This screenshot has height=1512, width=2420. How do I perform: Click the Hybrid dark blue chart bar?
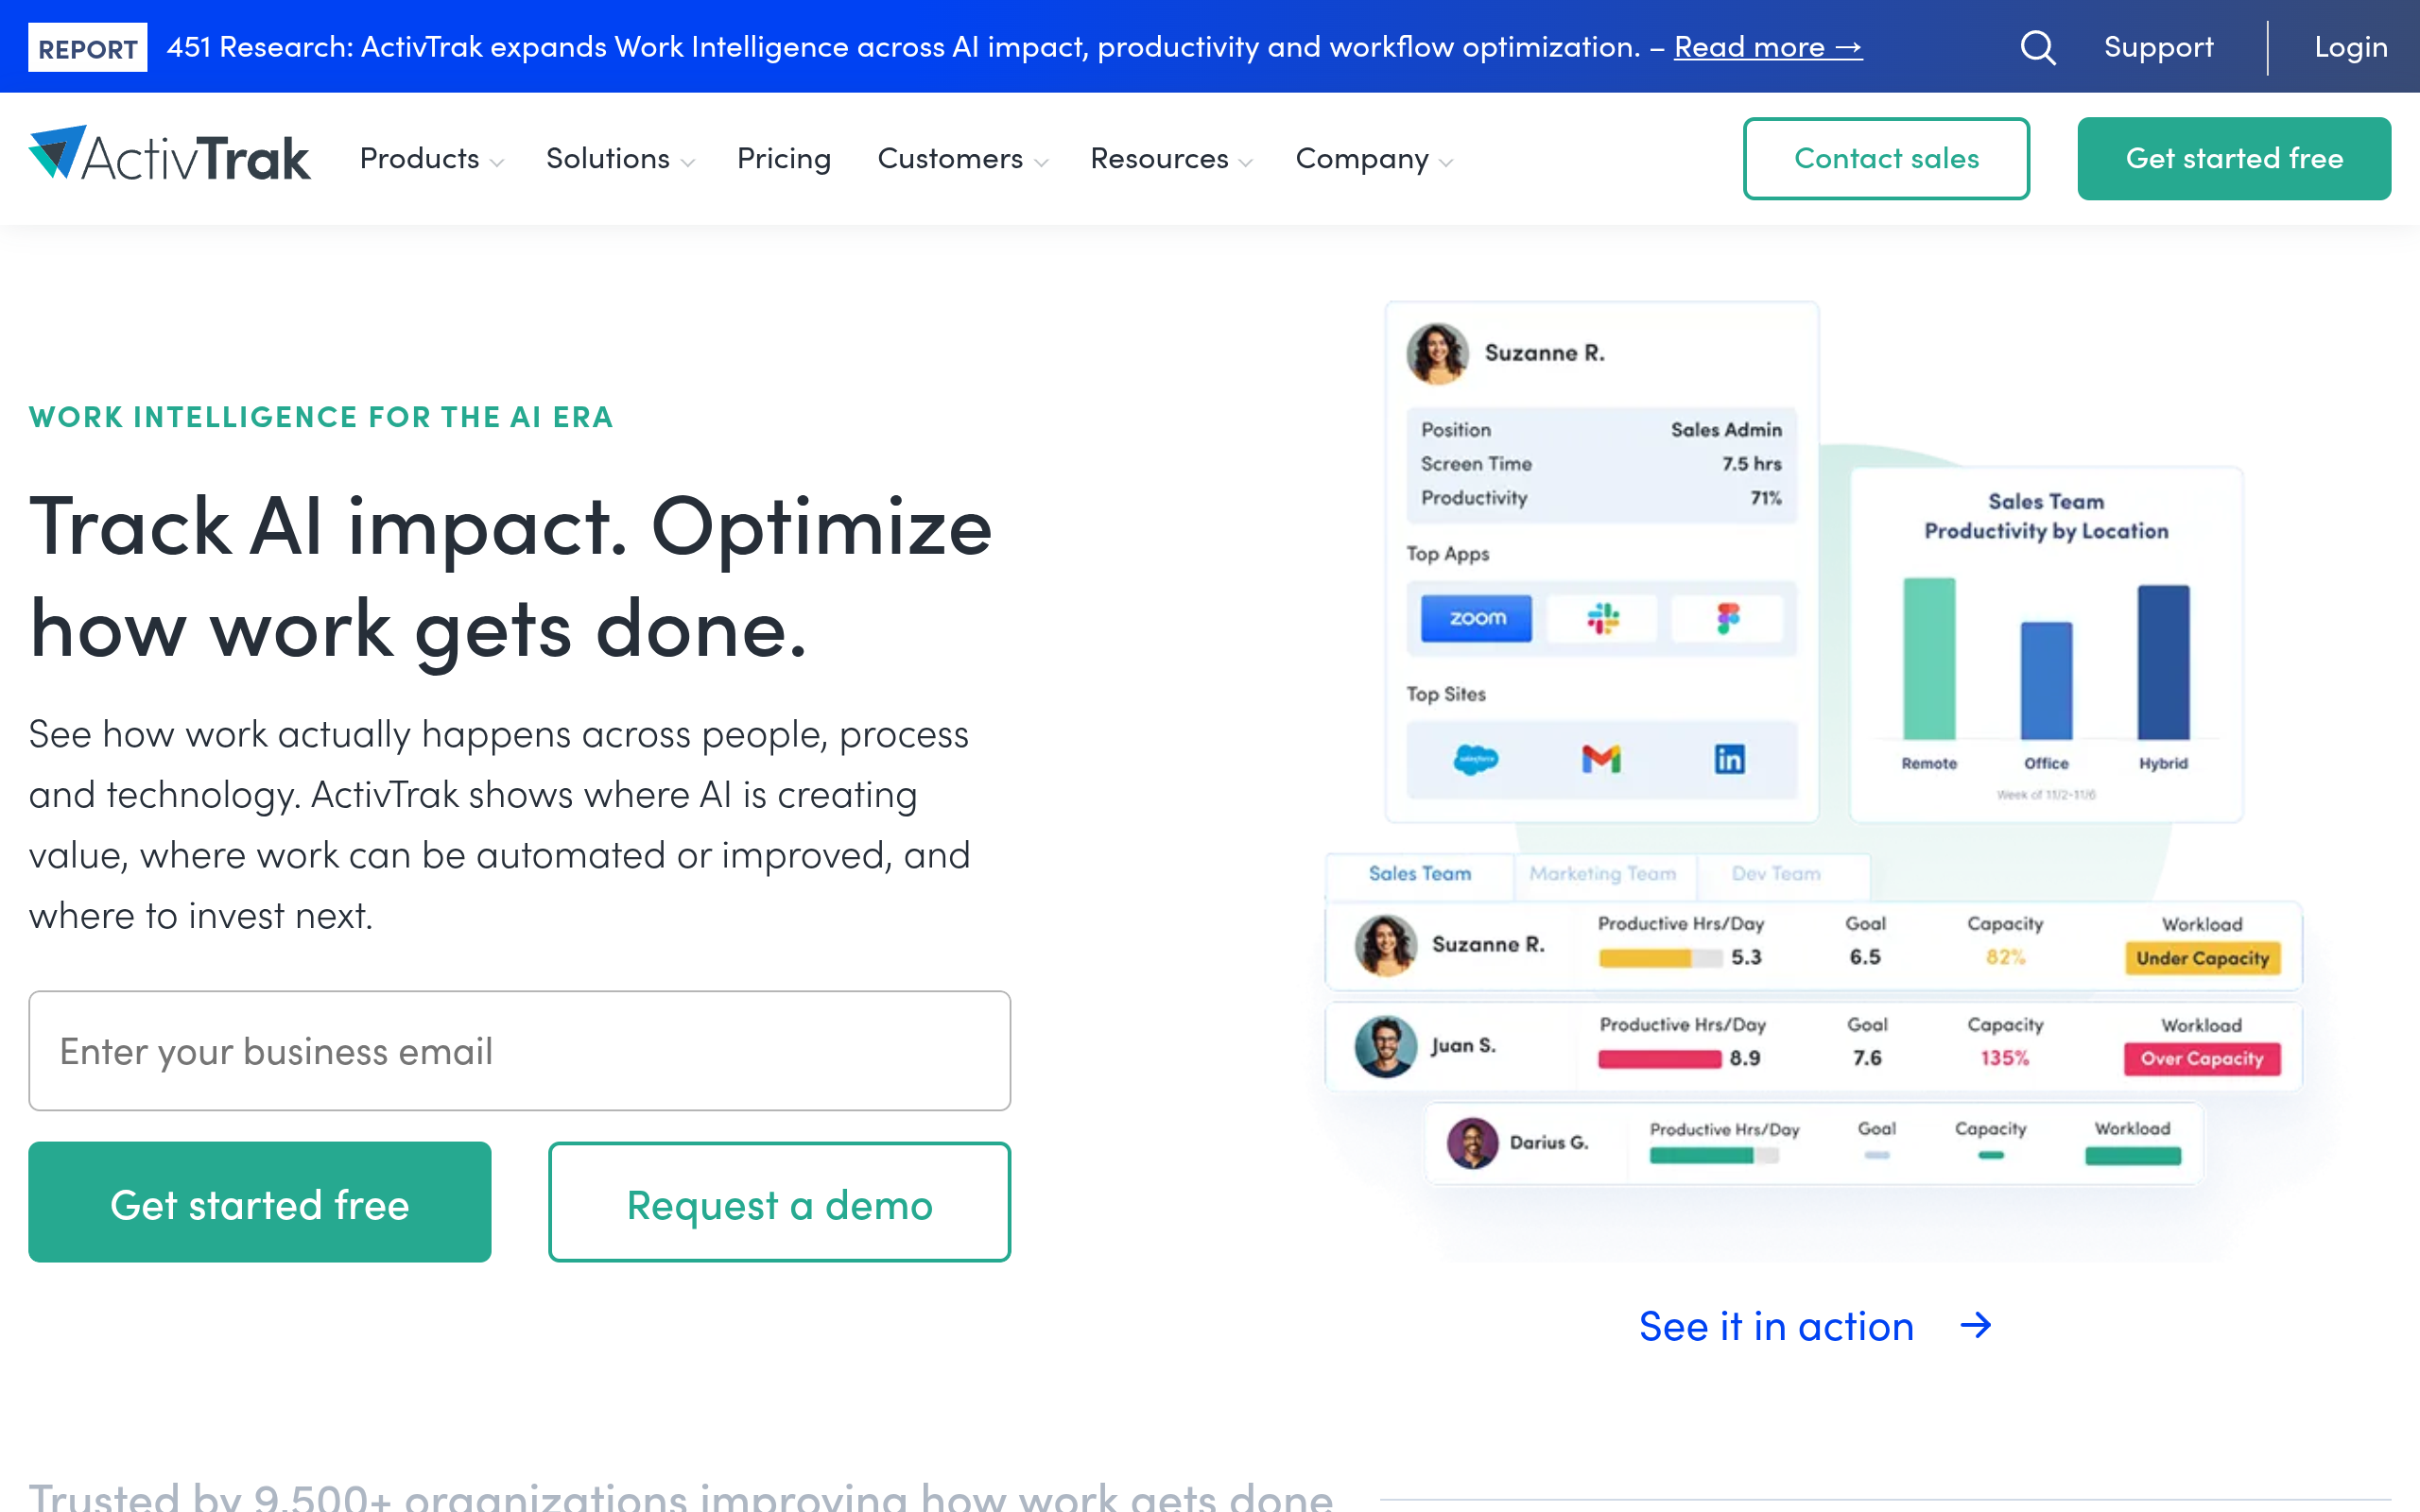pyautogui.click(x=2163, y=662)
